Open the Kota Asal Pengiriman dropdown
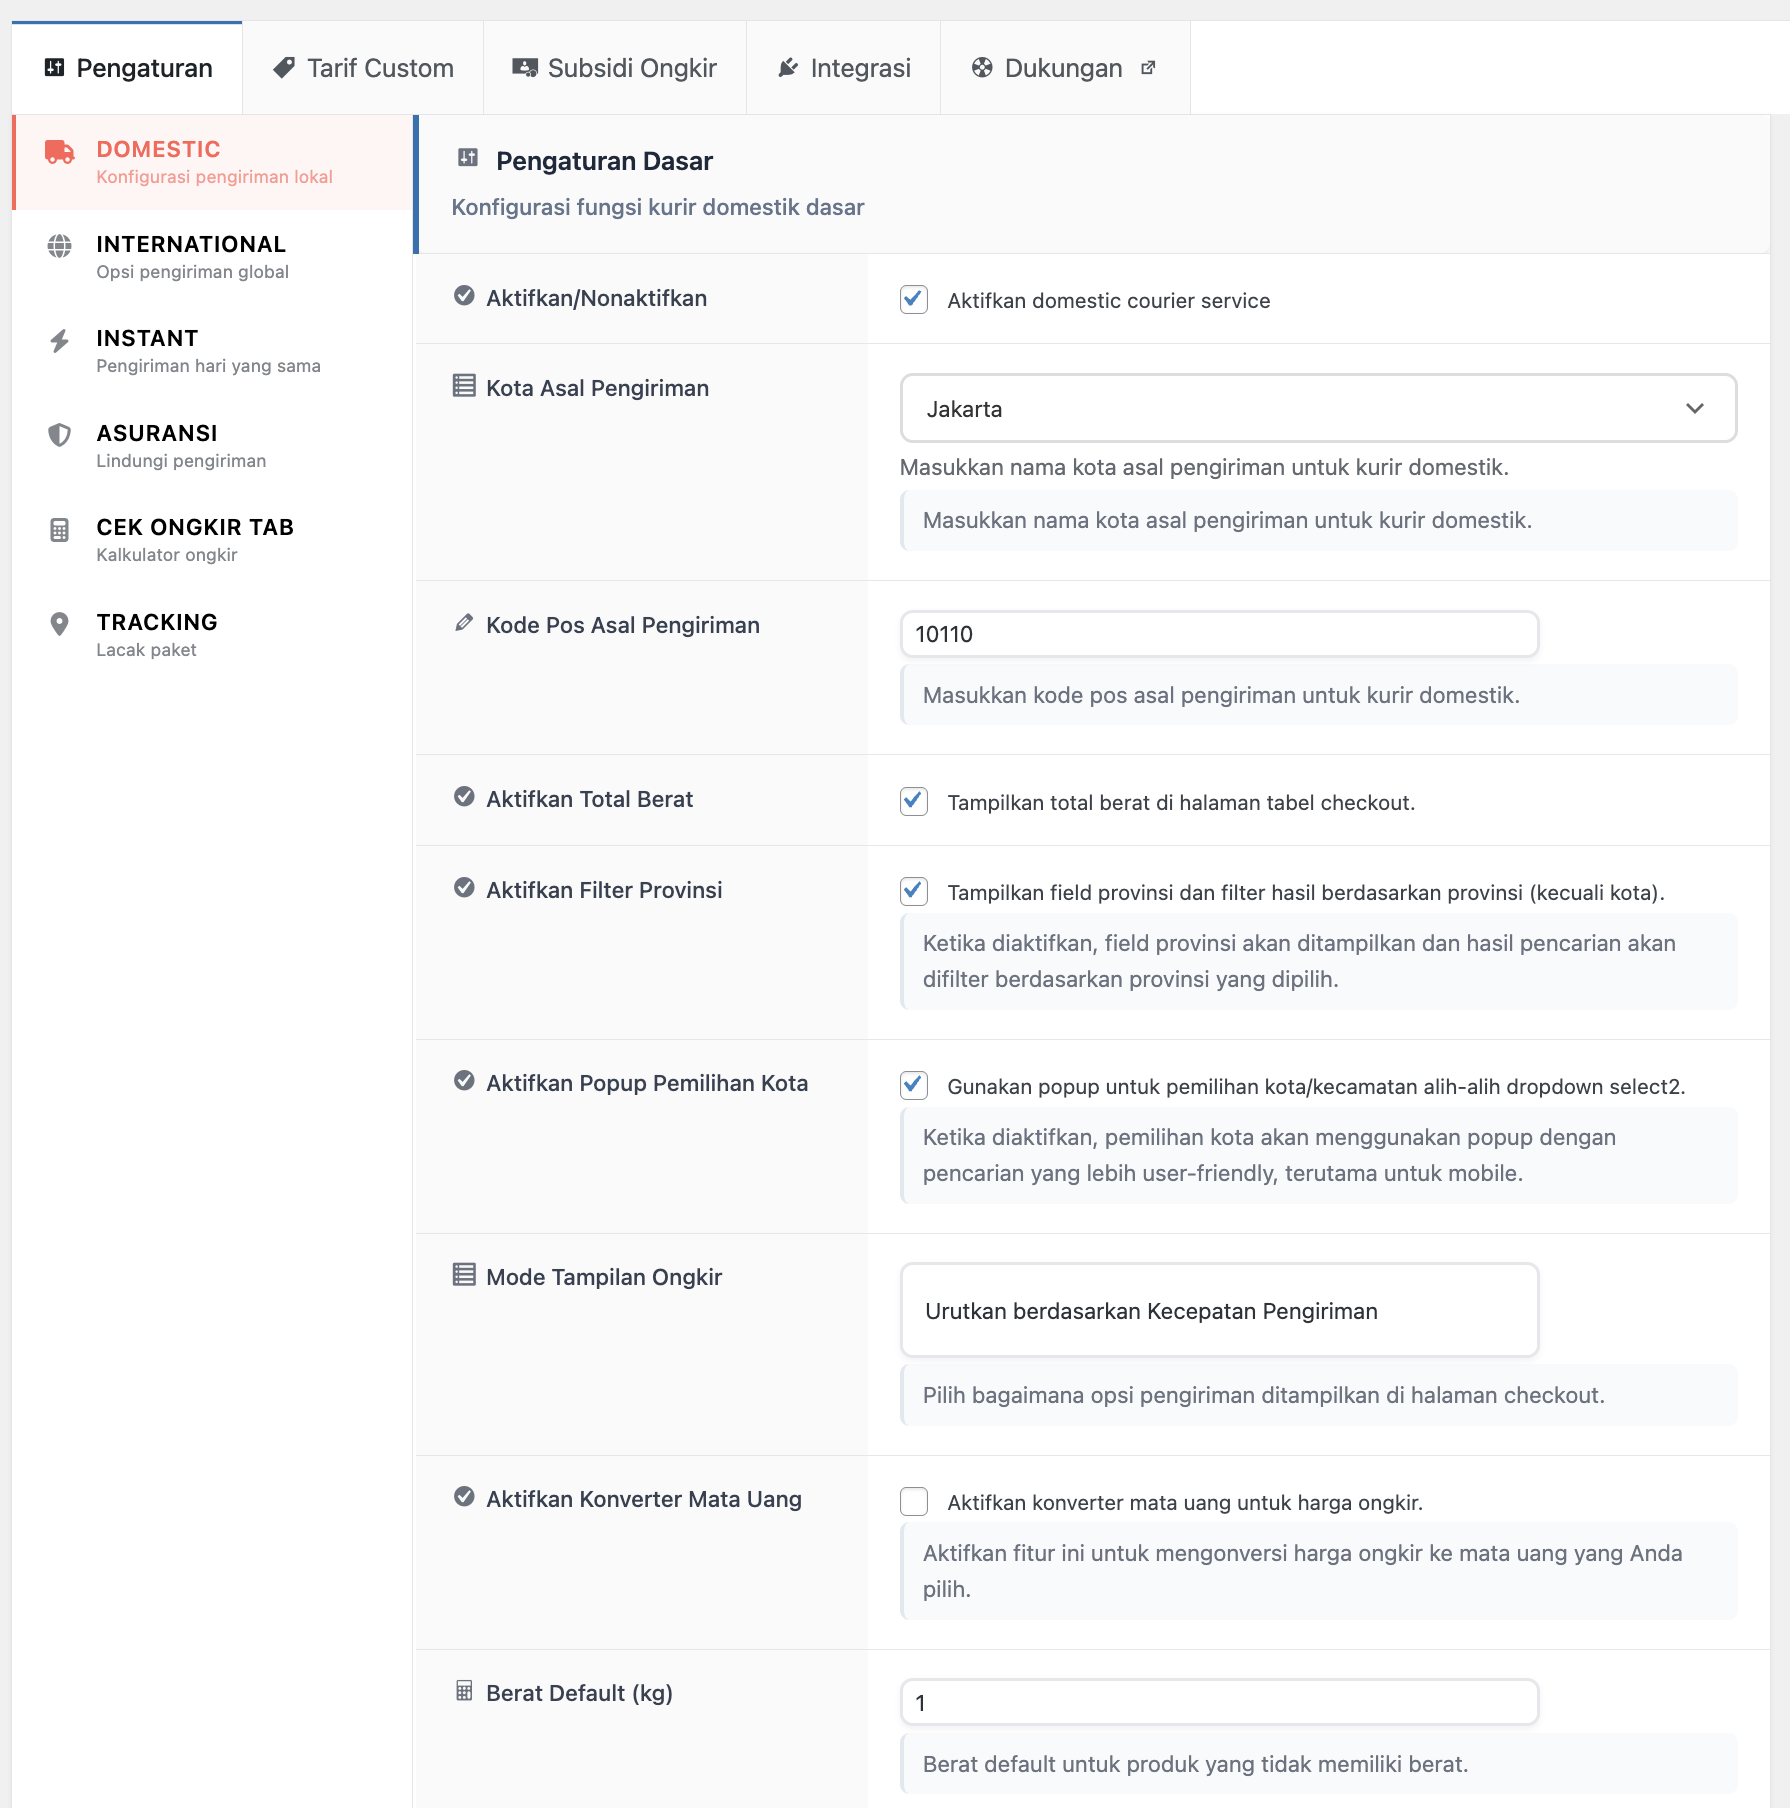The height and width of the screenshot is (1808, 1790). (1317, 409)
